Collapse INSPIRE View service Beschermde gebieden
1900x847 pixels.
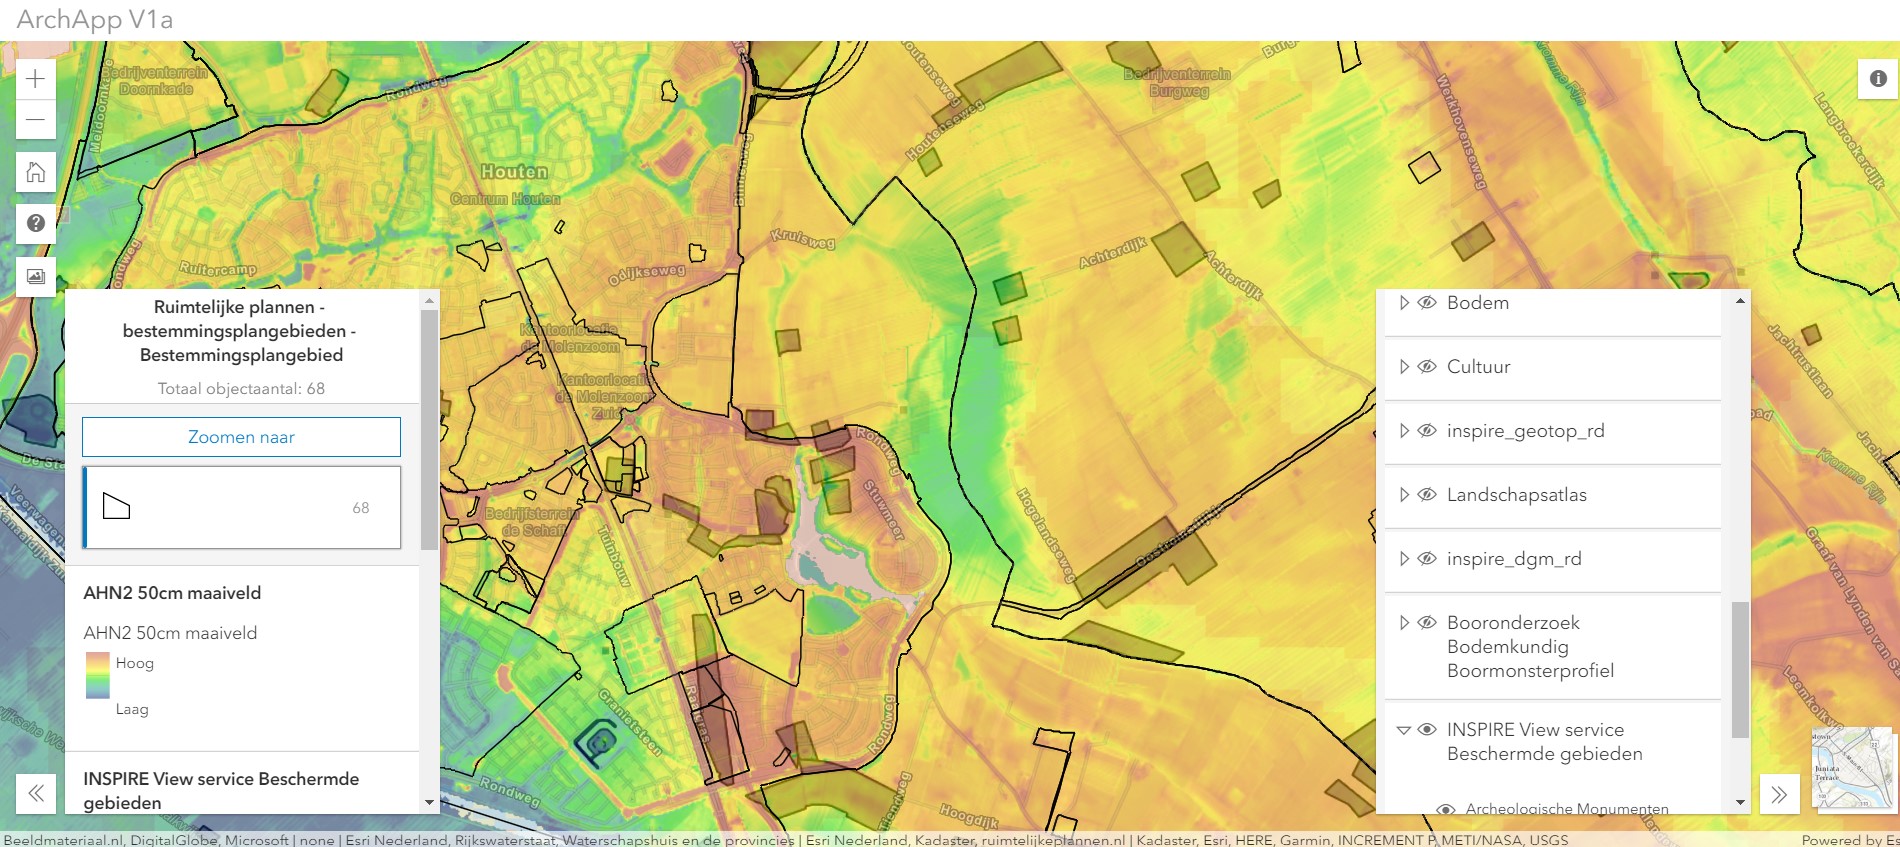coord(1404,730)
